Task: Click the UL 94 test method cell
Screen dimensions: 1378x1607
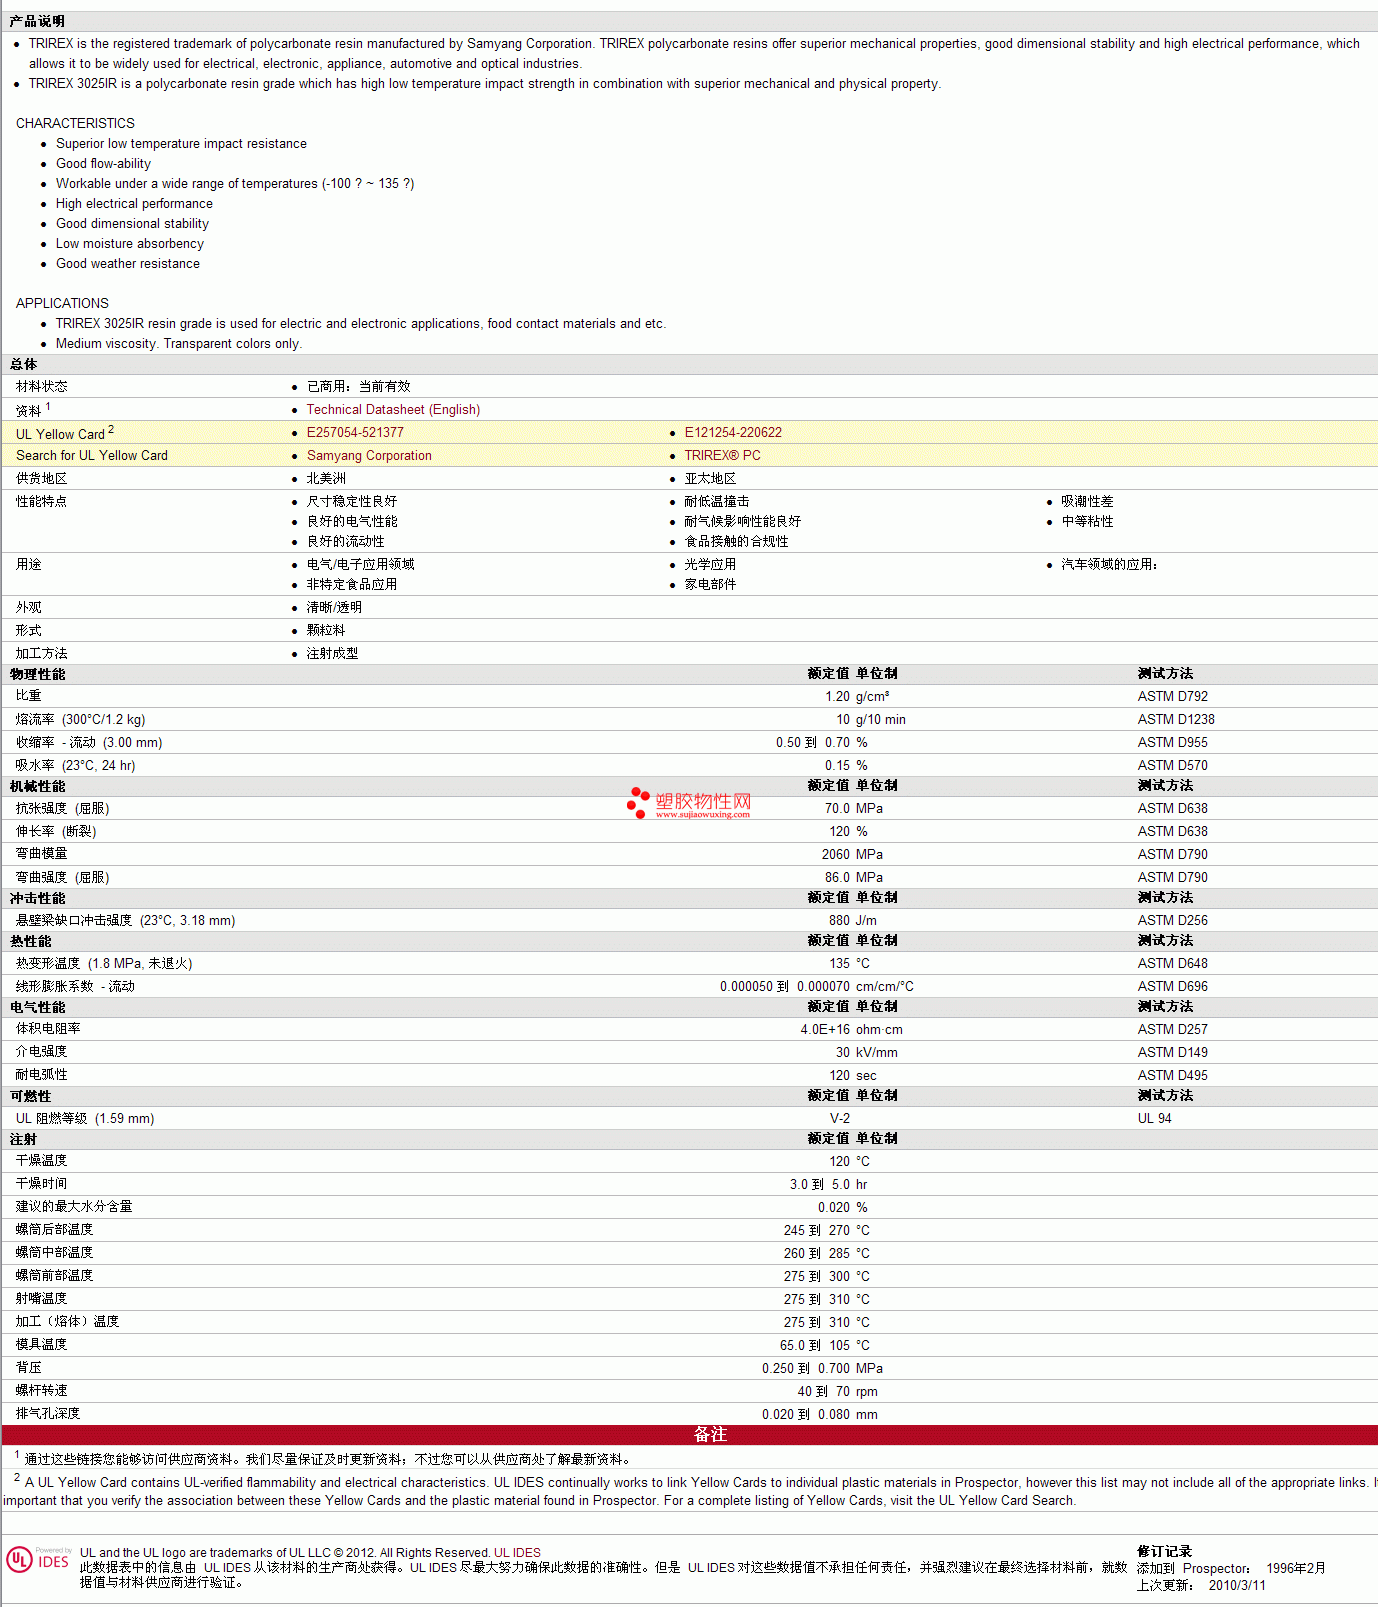Action: [1154, 1119]
